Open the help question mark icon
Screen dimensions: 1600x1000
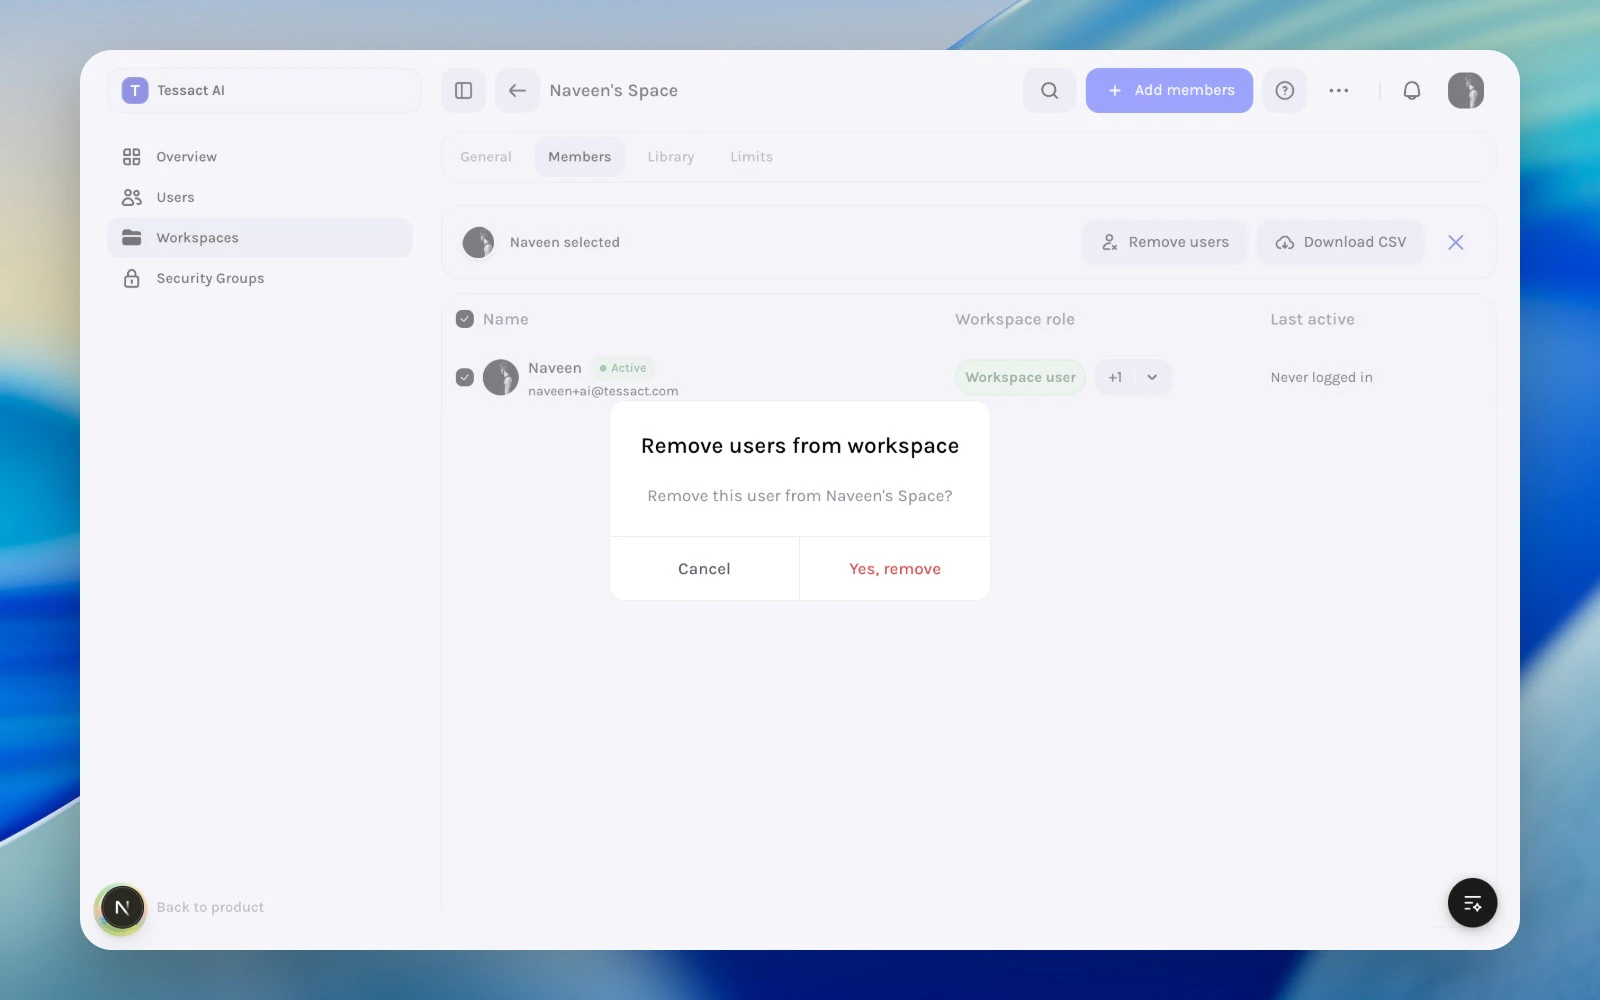pyautogui.click(x=1285, y=90)
